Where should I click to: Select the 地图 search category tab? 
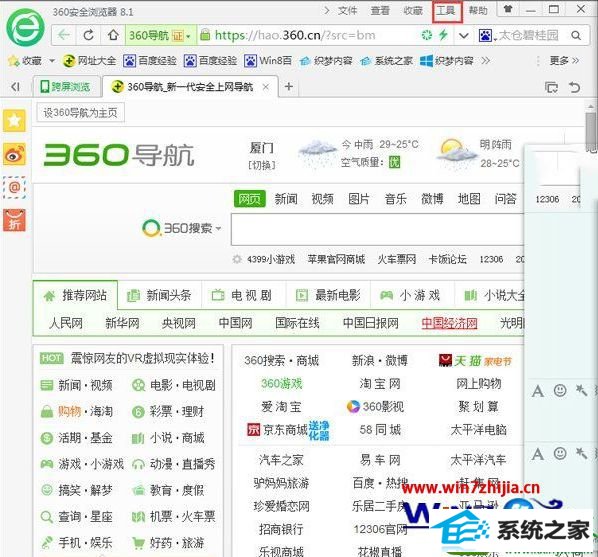pyautogui.click(x=469, y=199)
